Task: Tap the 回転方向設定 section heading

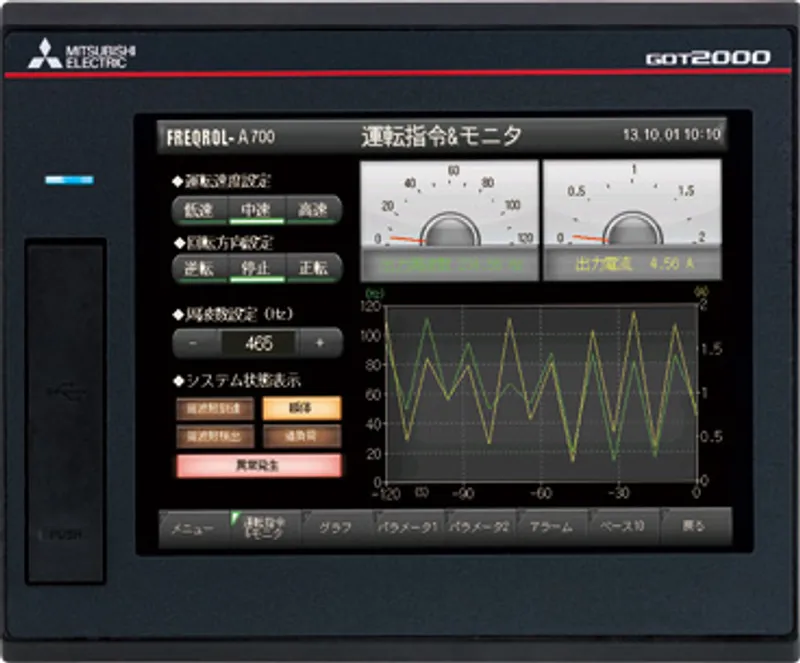Action: (224, 243)
